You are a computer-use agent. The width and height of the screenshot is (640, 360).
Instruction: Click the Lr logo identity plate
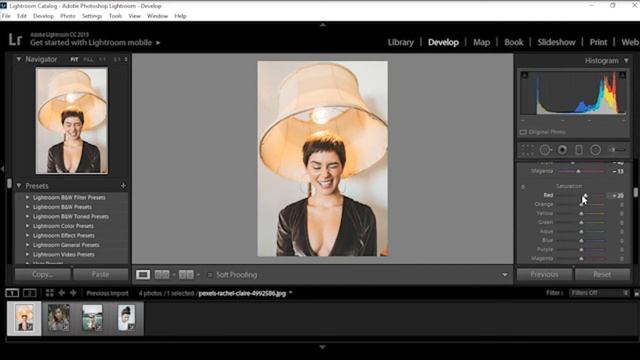point(16,40)
